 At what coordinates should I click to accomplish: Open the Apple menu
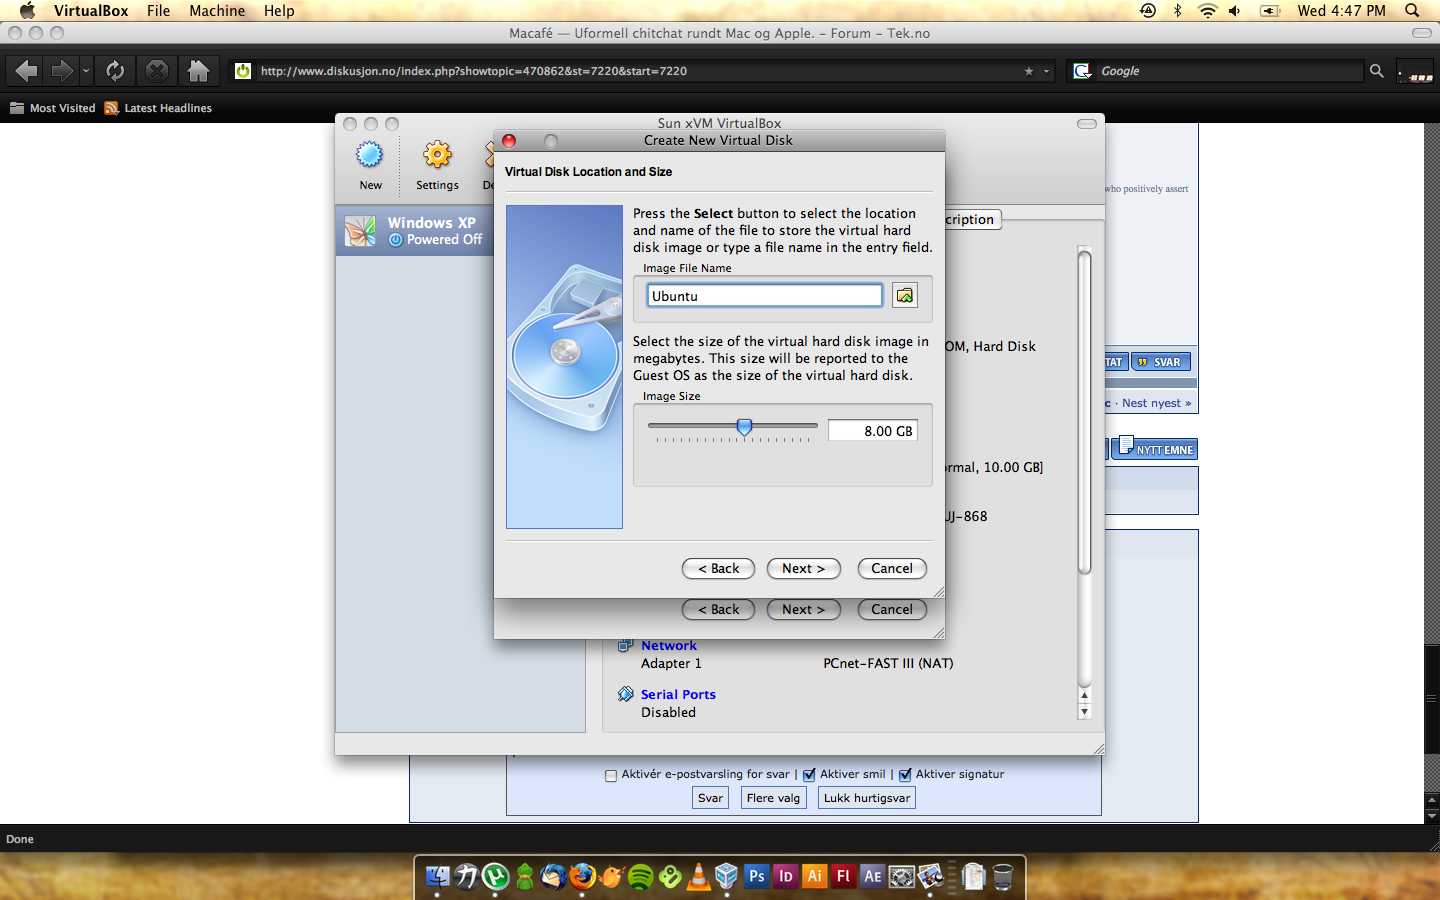click(x=27, y=10)
